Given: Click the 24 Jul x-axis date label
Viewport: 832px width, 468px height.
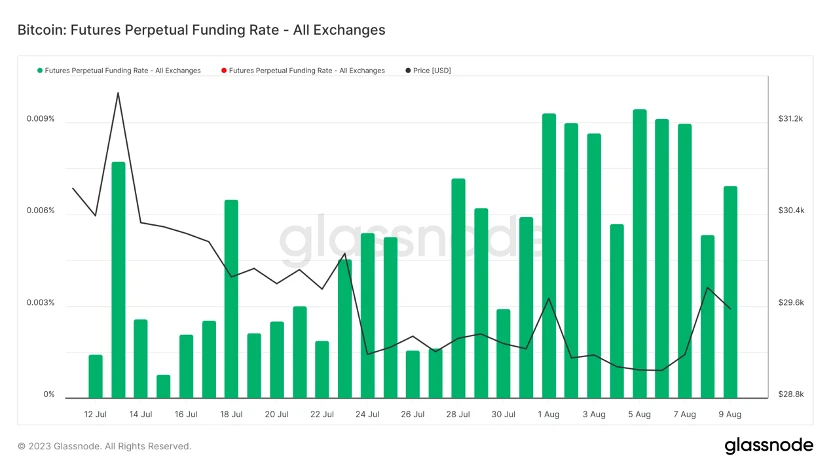Looking at the screenshot, I should point(367,414).
